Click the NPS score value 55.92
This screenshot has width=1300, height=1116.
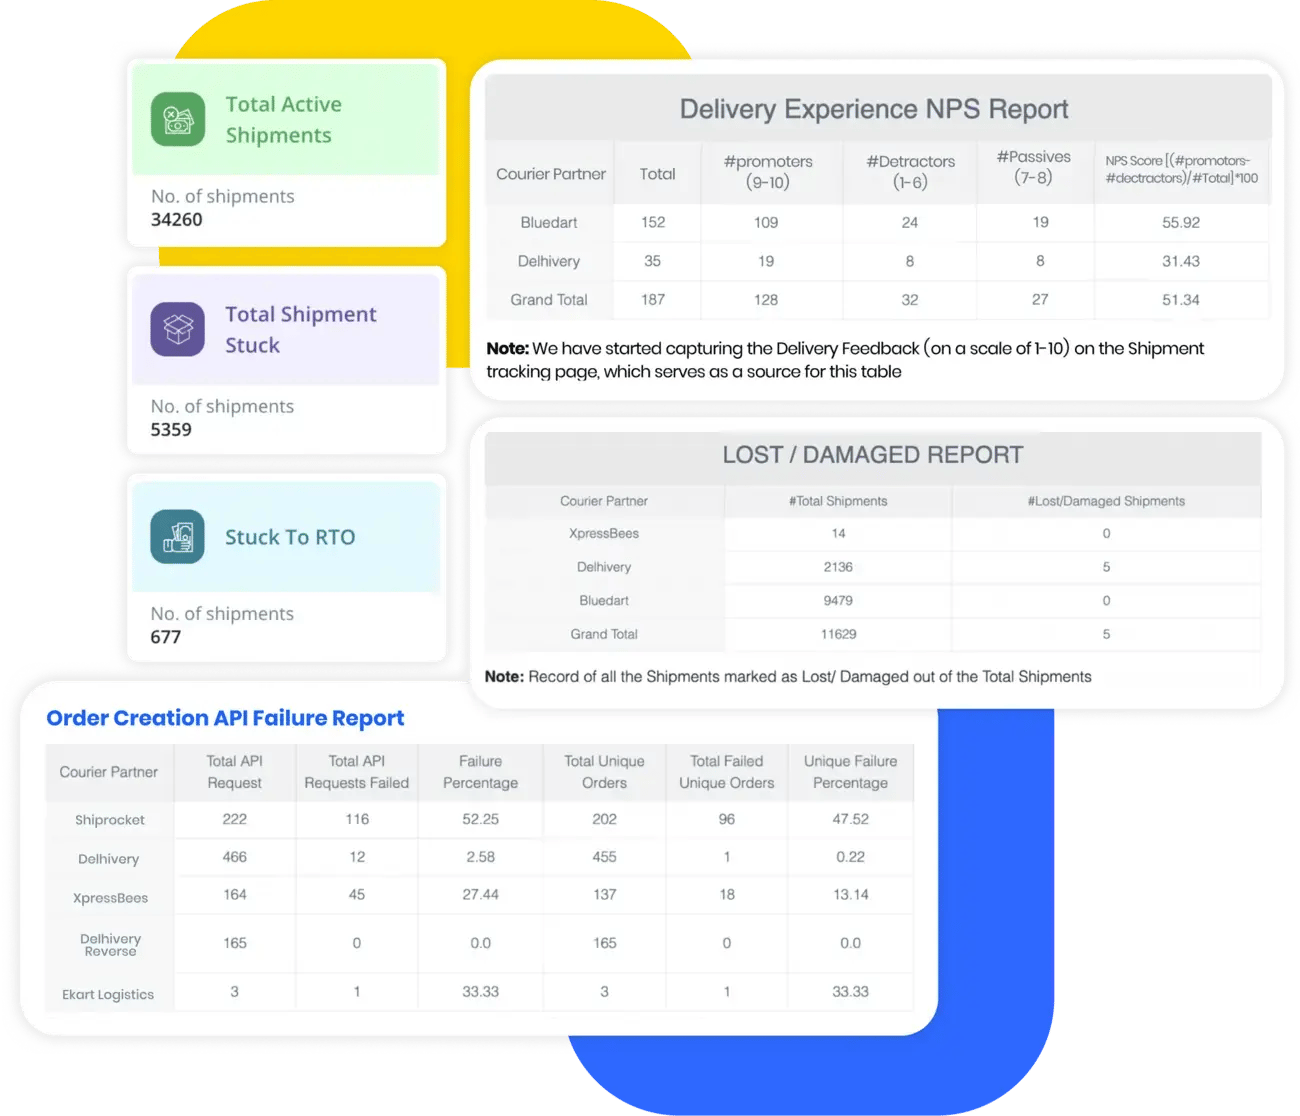[x=1181, y=222]
